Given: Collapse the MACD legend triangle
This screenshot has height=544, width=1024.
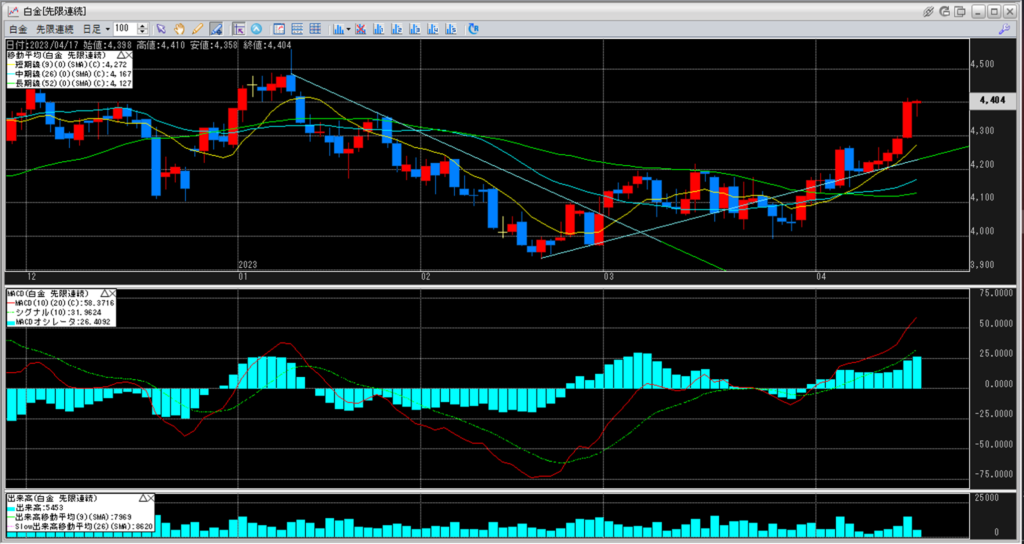Looking at the screenshot, I should [103, 293].
